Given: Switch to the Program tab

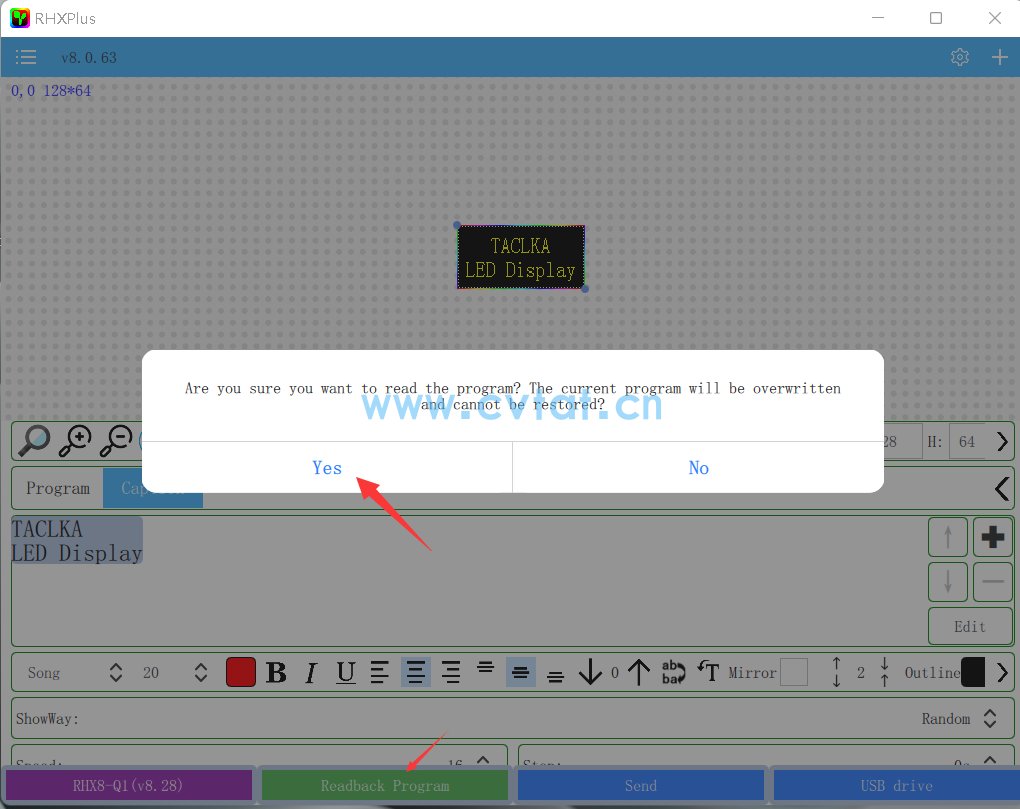Looking at the screenshot, I should coord(58,489).
